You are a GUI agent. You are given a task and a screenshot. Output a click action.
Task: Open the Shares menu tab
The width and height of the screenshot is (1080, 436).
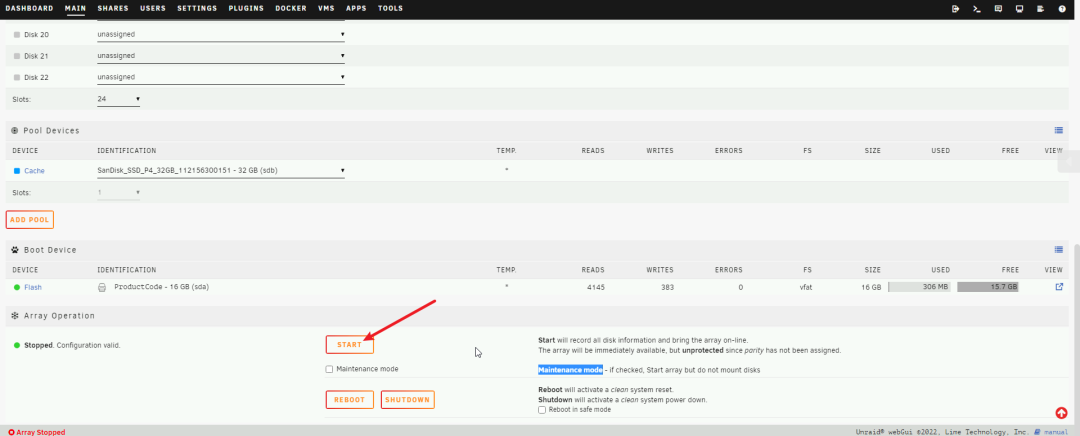click(113, 8)
